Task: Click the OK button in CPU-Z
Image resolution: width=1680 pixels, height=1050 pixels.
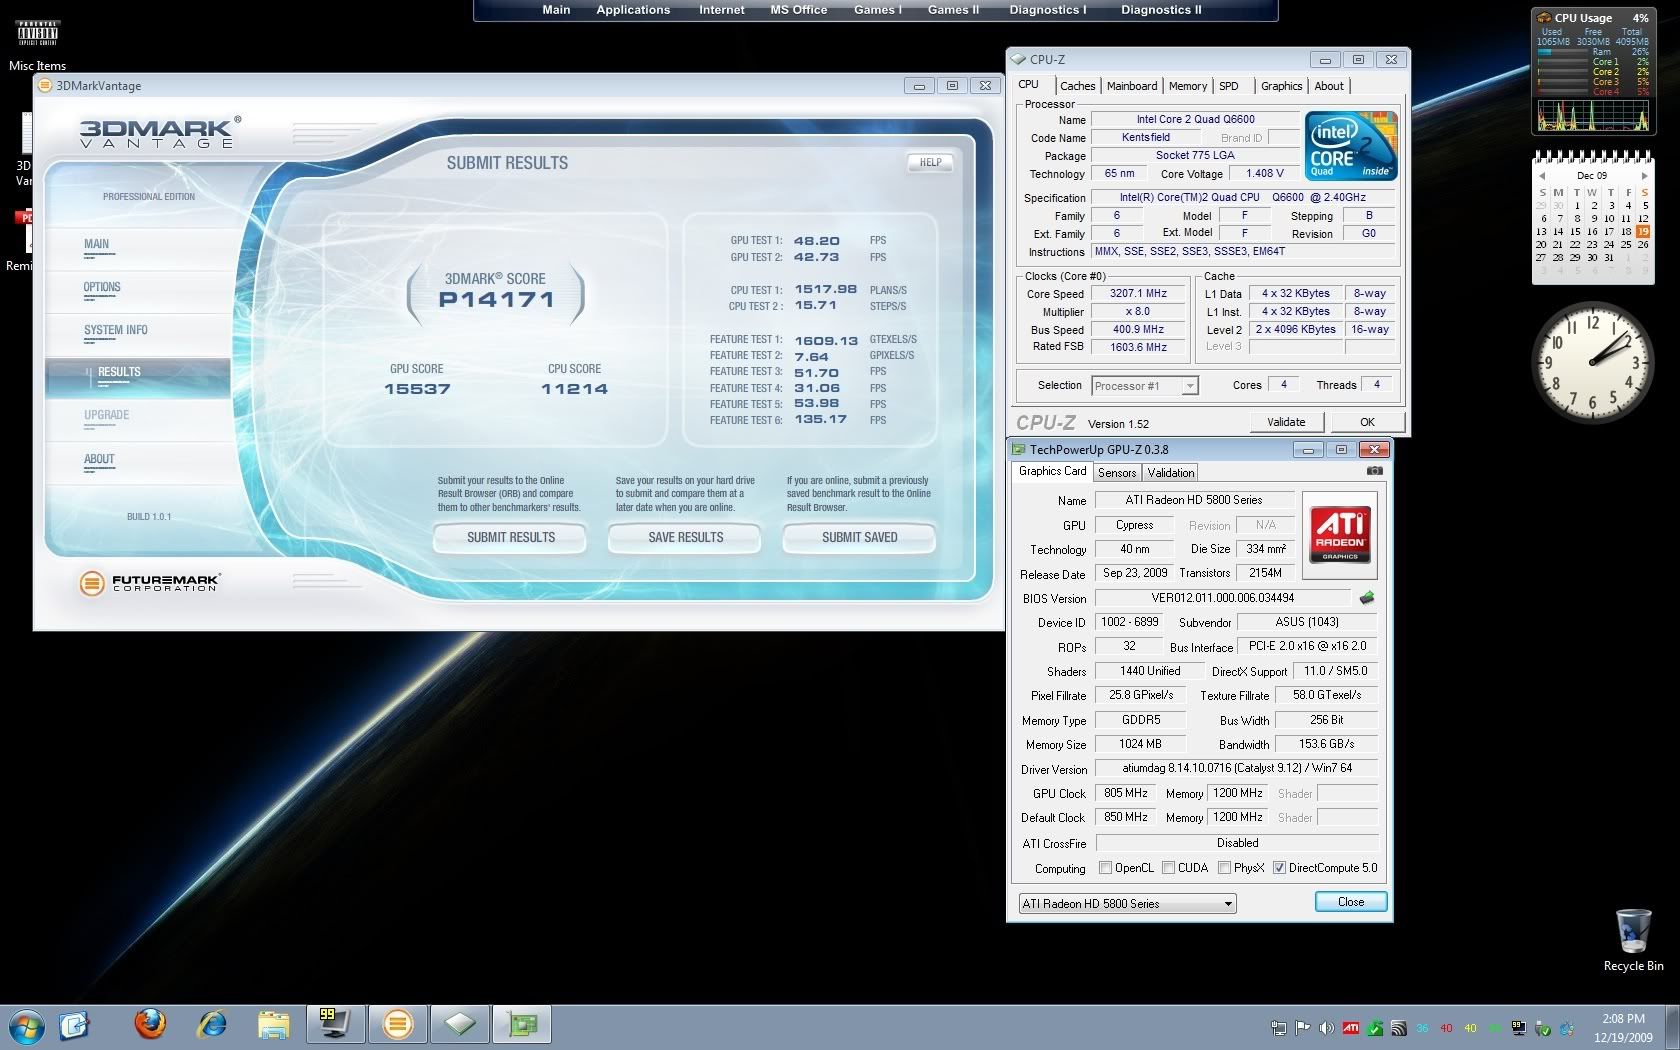Action: pyautogui.click(x=1367, y=422)
